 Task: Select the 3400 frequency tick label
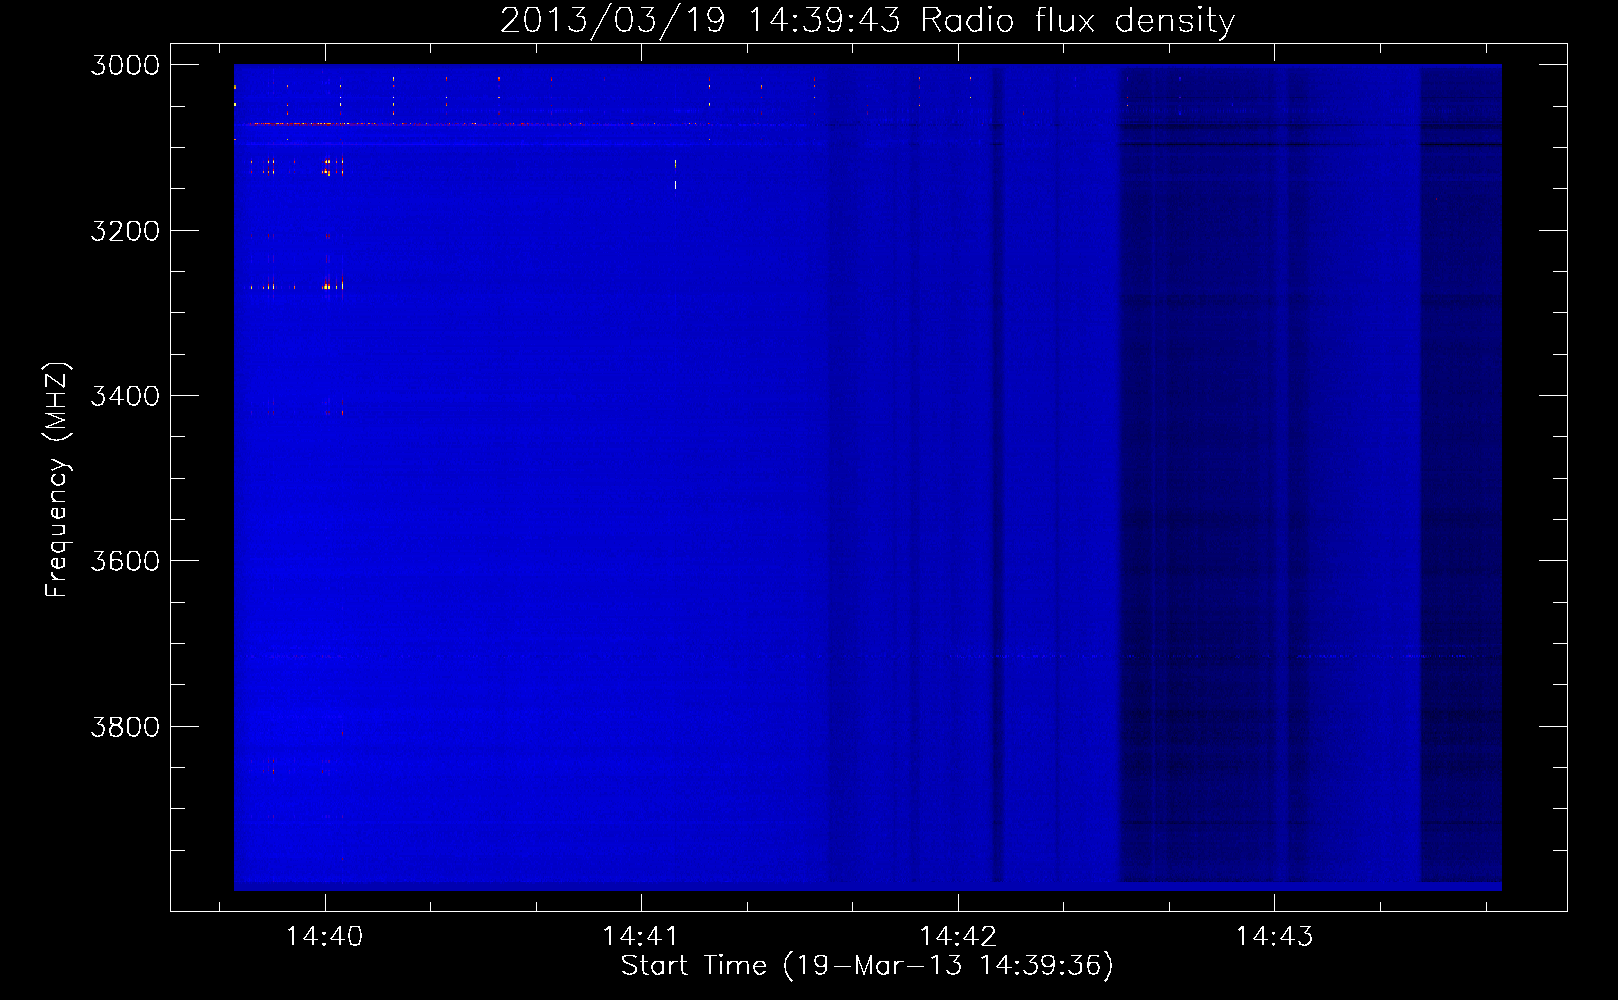(x=125, y=396)
